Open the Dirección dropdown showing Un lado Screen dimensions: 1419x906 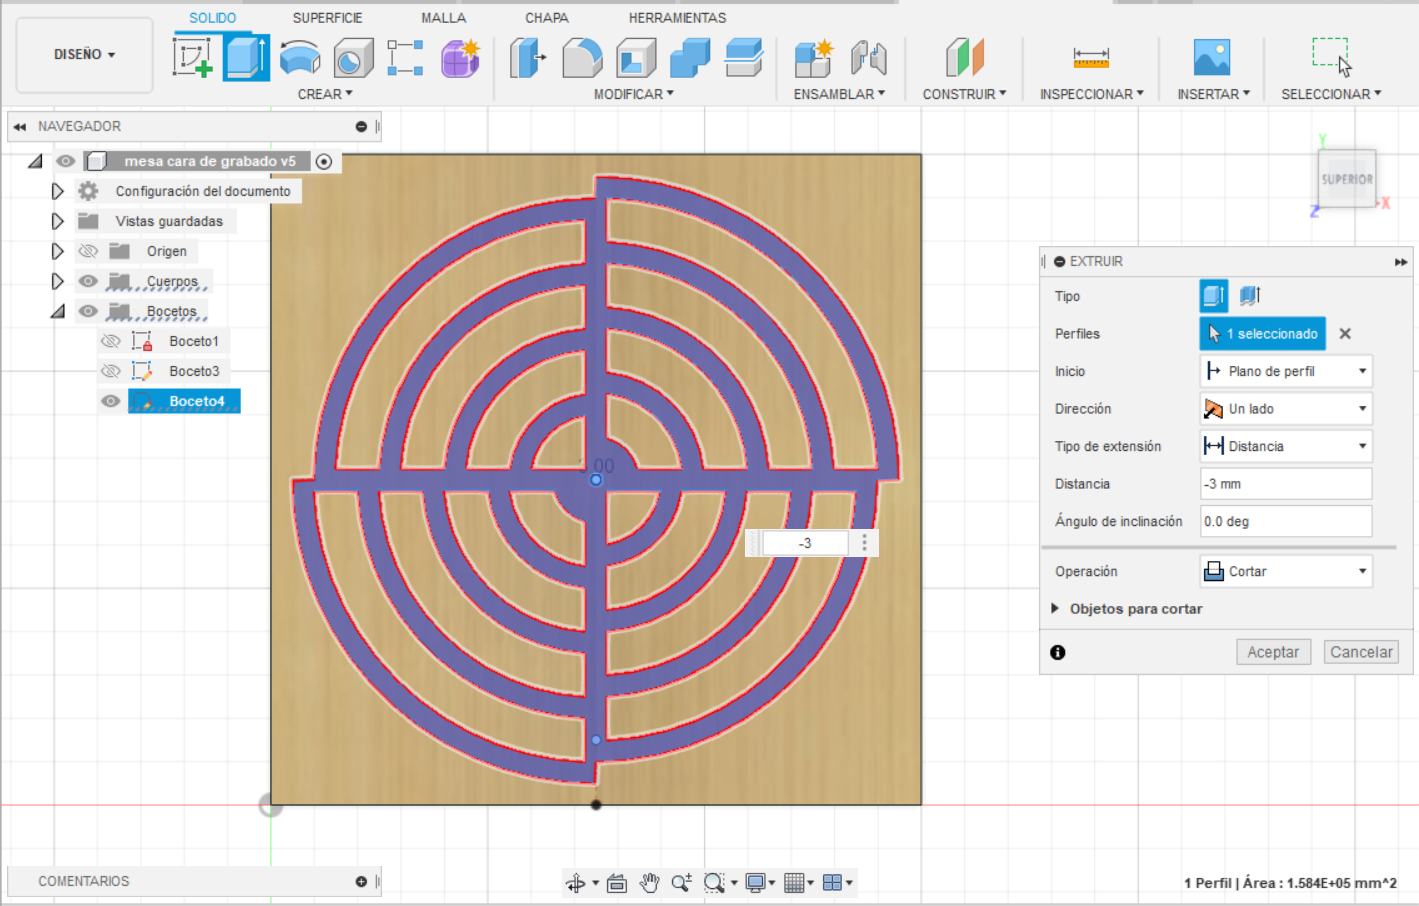(x=1285, y=408)
